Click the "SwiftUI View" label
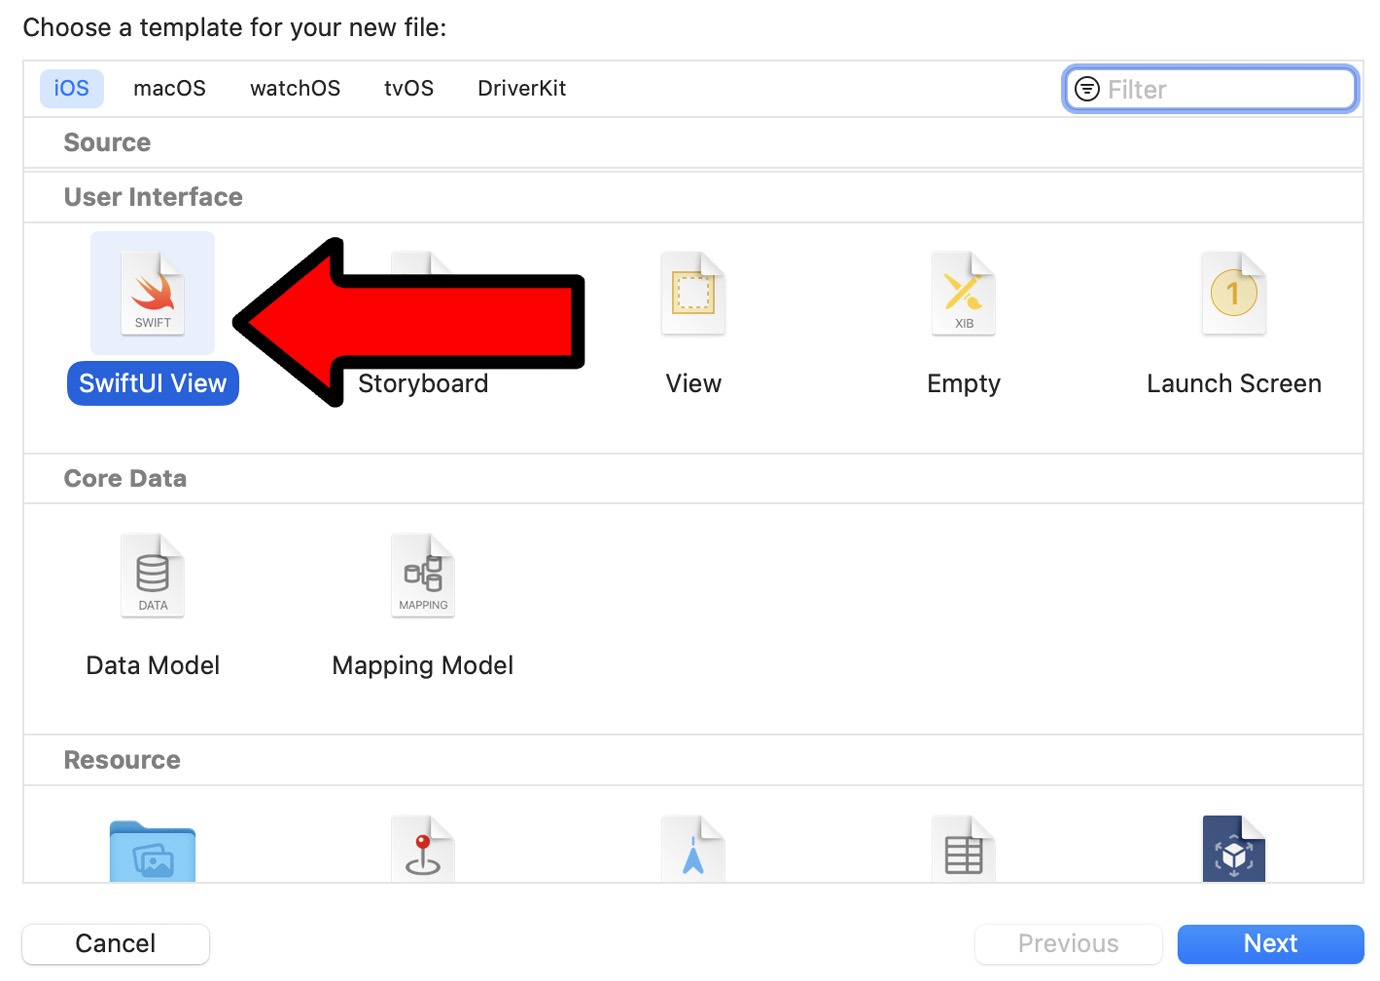The width and height of the screenshot is (1380, 981). (x=153, y=383)
